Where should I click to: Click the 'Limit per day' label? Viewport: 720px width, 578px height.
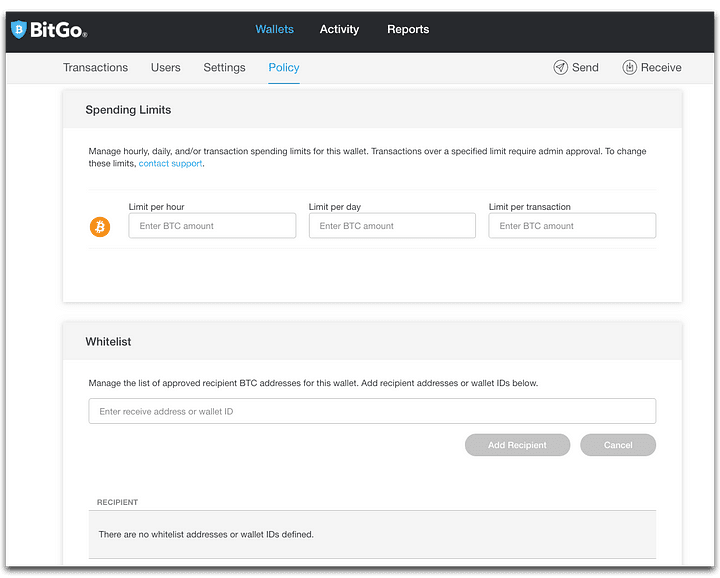[x=335, y=207]
